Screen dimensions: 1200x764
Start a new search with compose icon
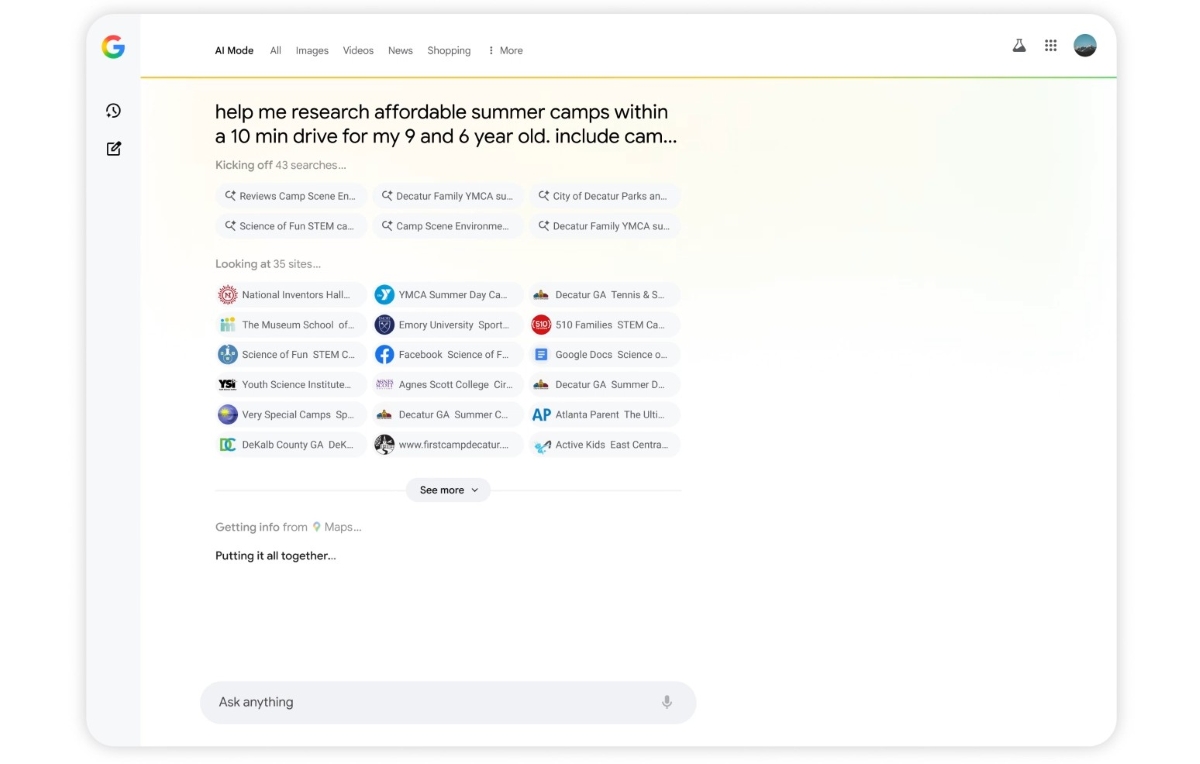113,148
